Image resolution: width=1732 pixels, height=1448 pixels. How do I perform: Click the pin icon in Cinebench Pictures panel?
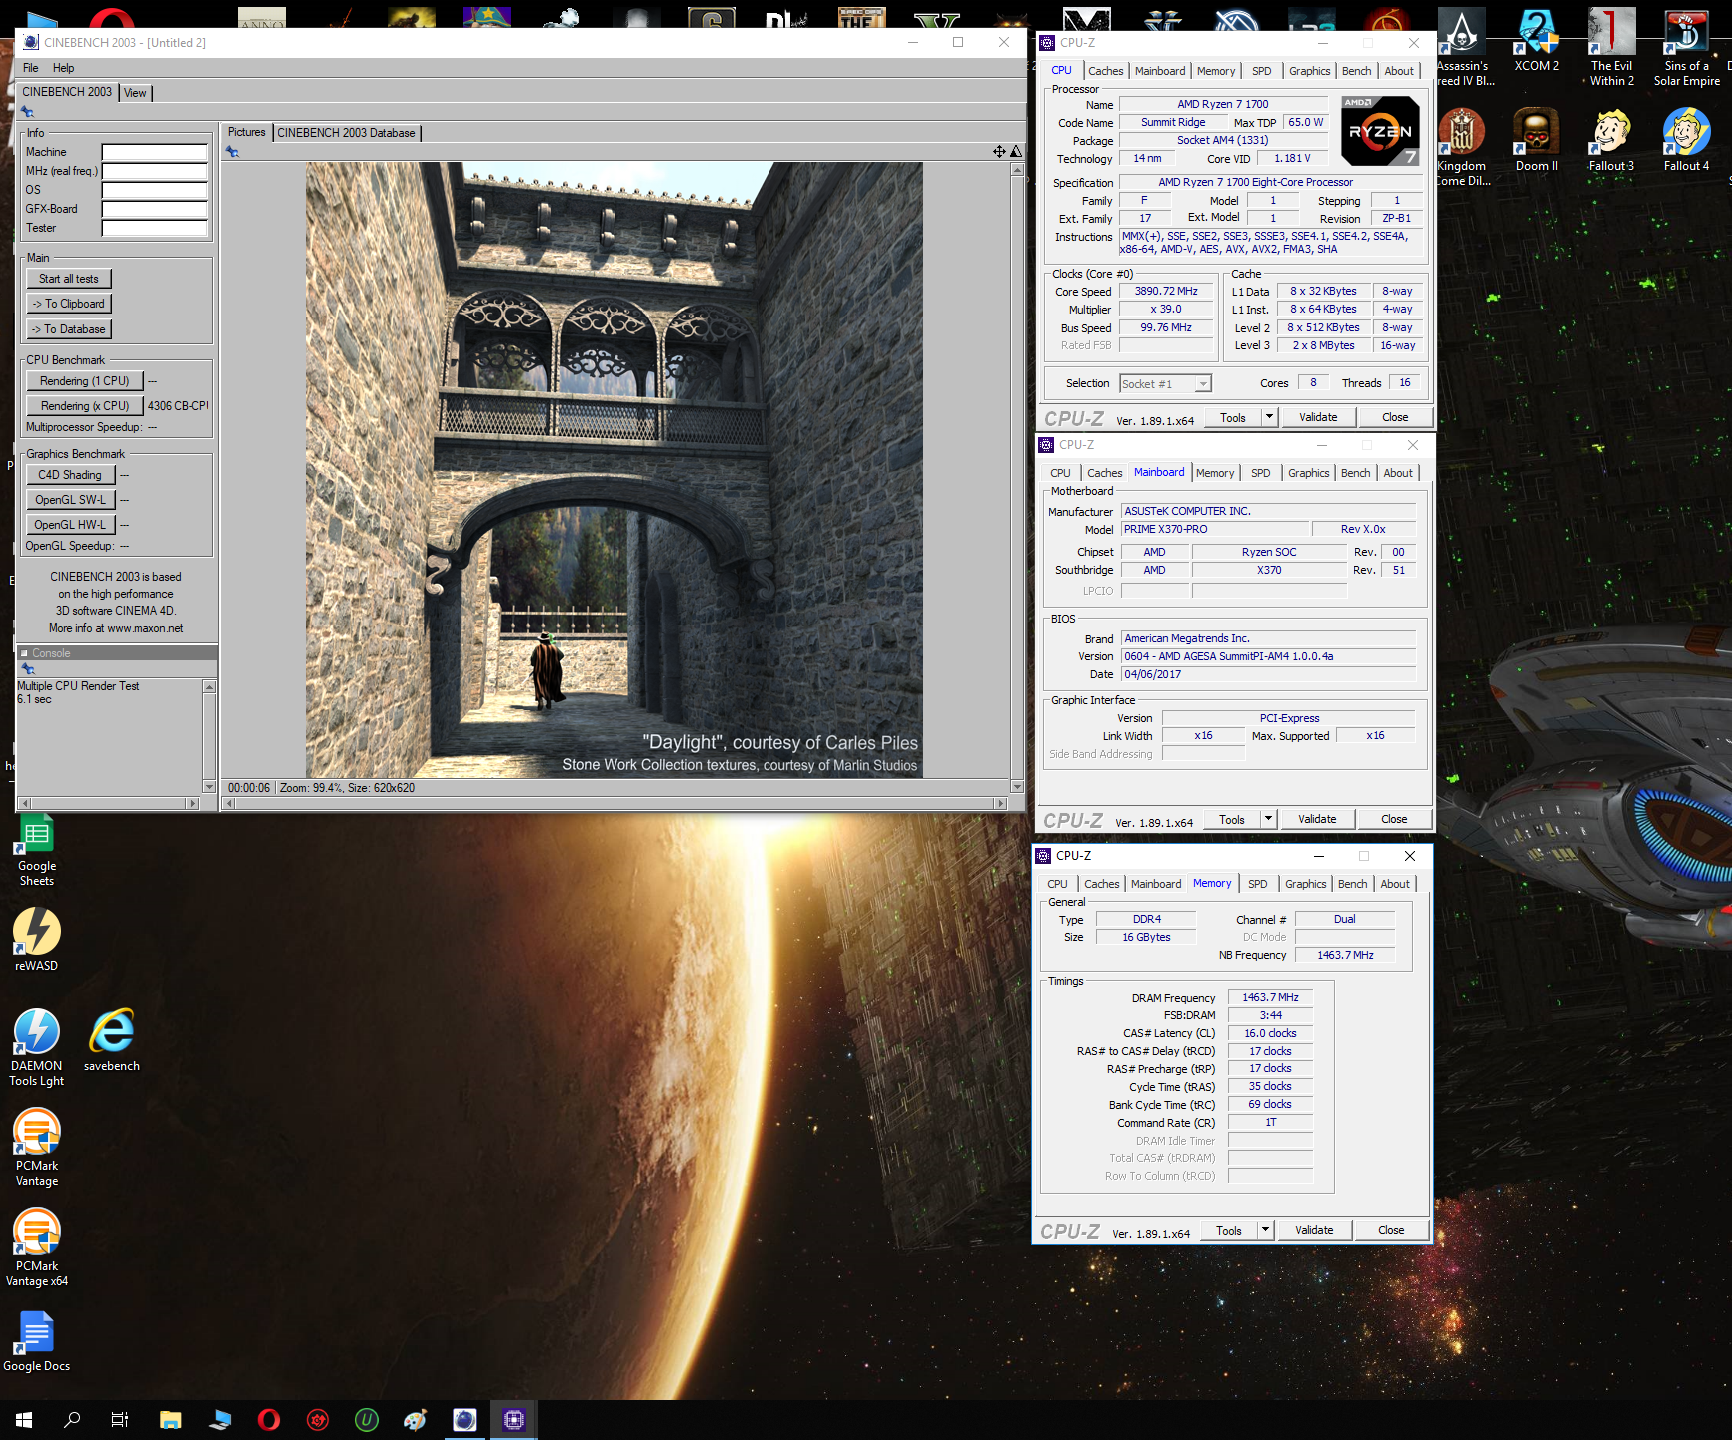pos(232,151)
